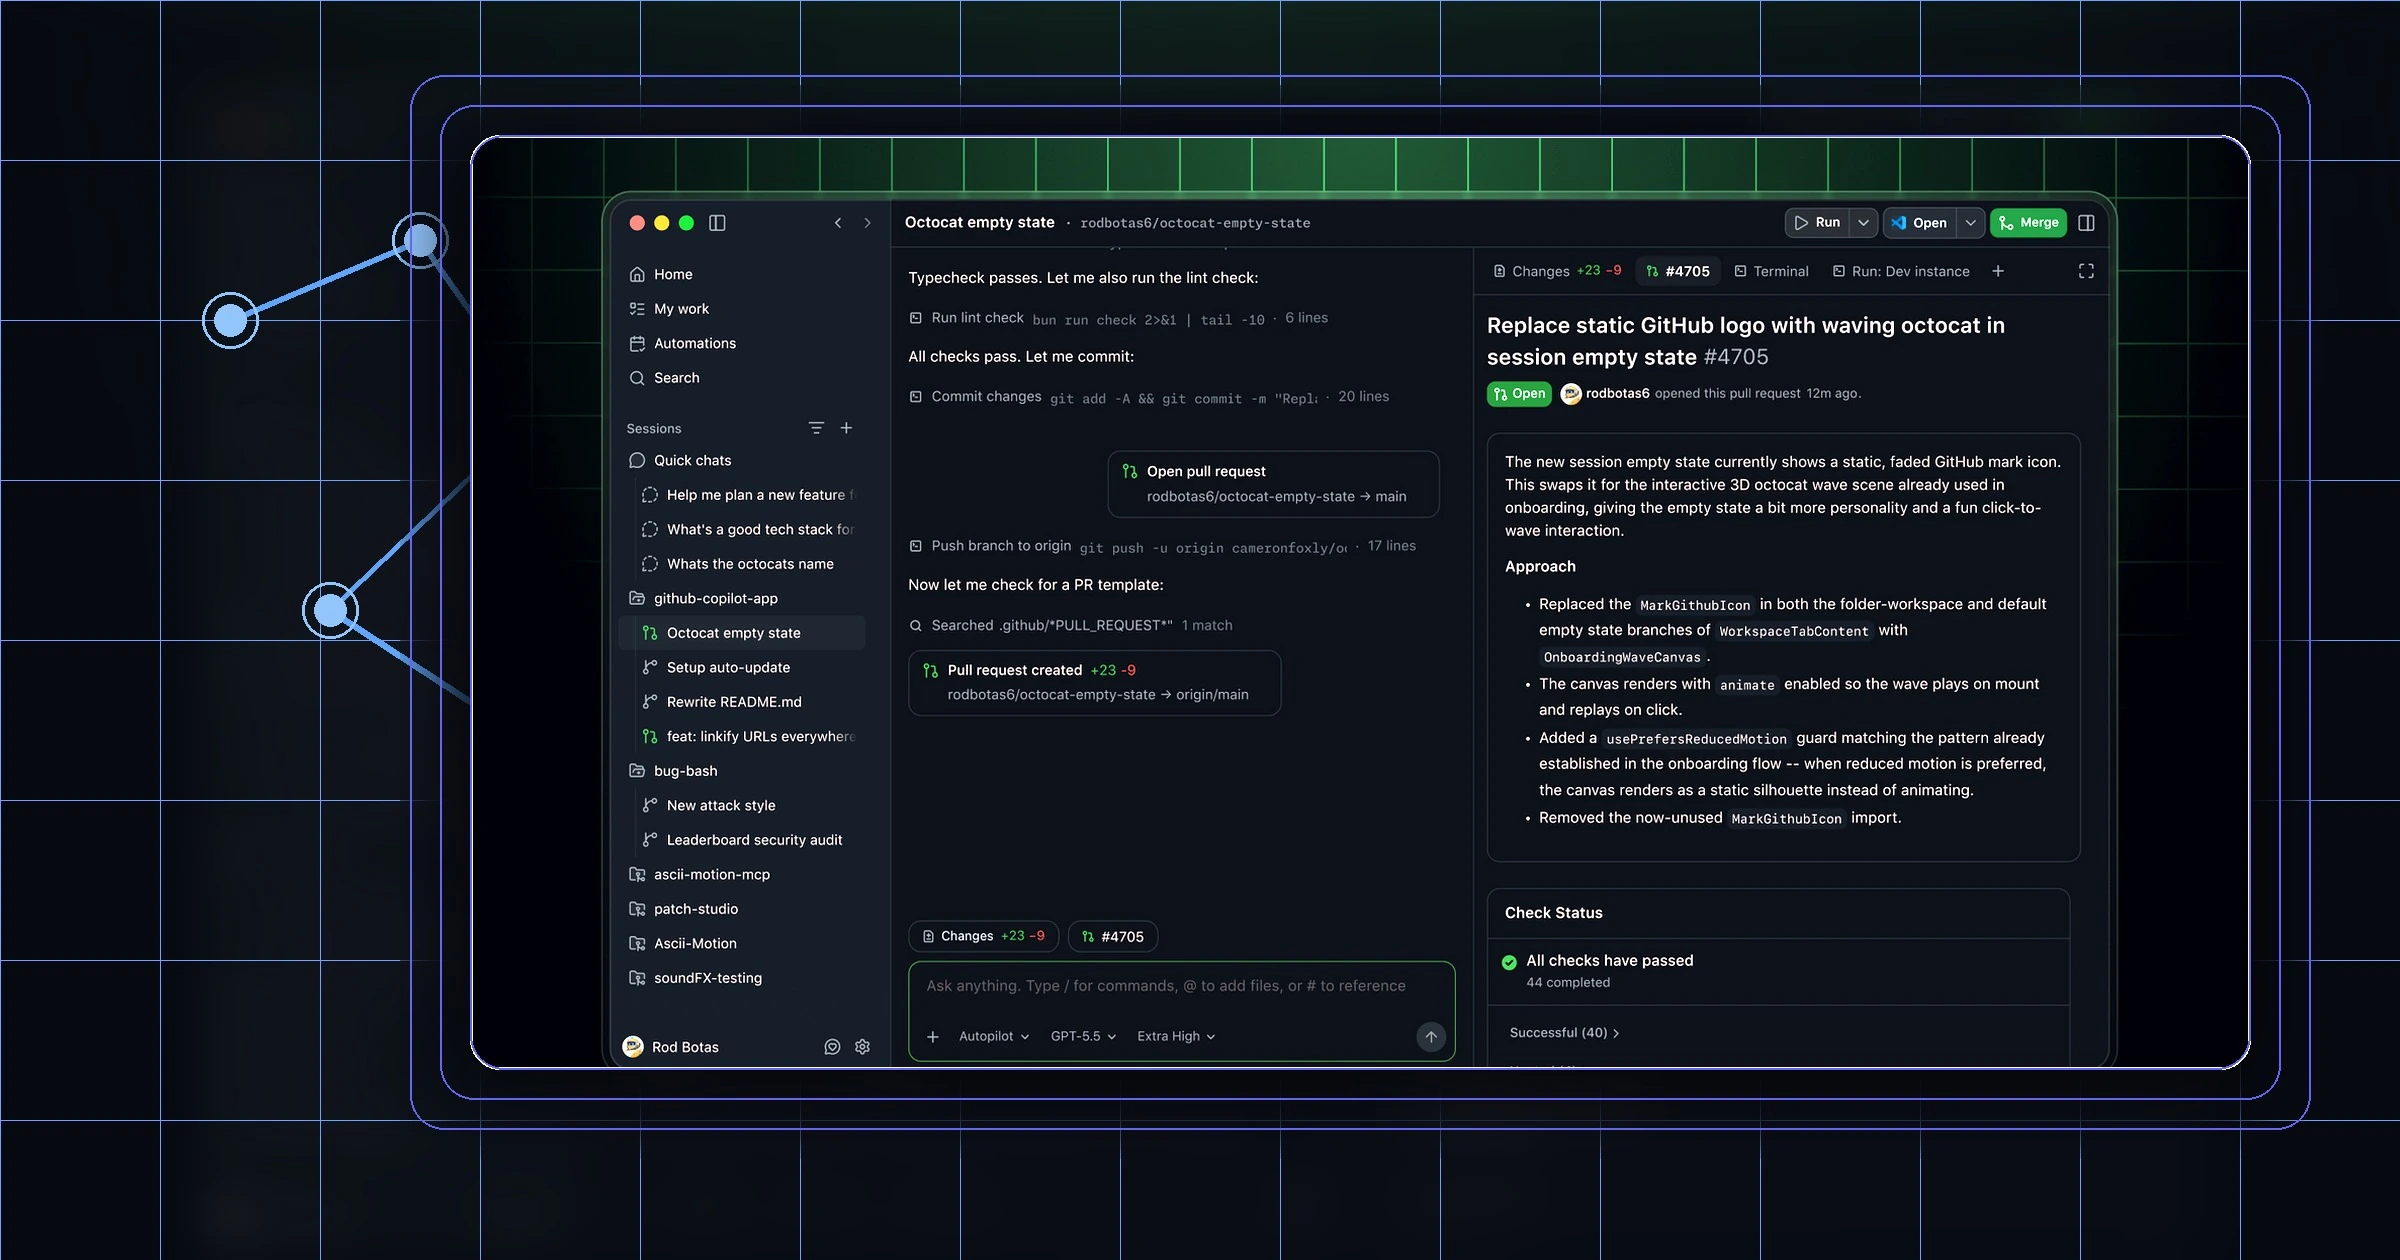Image resolution: width=2400 pixels, height=1260 pixels.
Task: Open the Run dropdown arrow
Action: point(1863,223)
